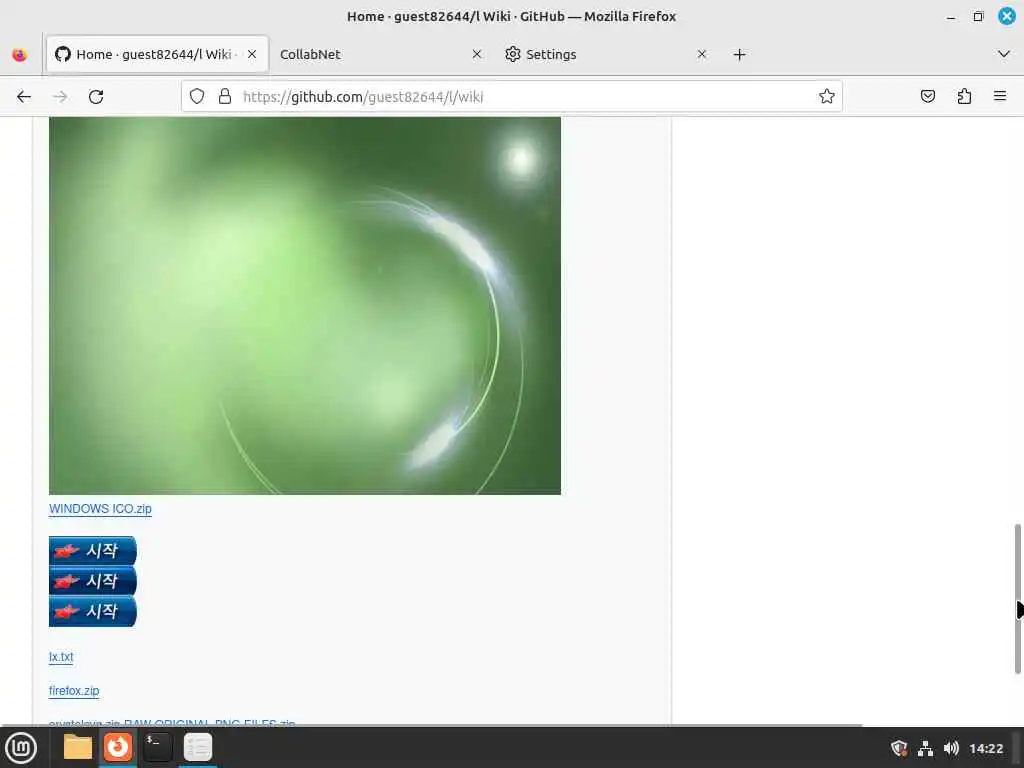Launch the terminal from taskbar
The width and height of the screenshot is (1024, 768).
(x=157, y=747)
